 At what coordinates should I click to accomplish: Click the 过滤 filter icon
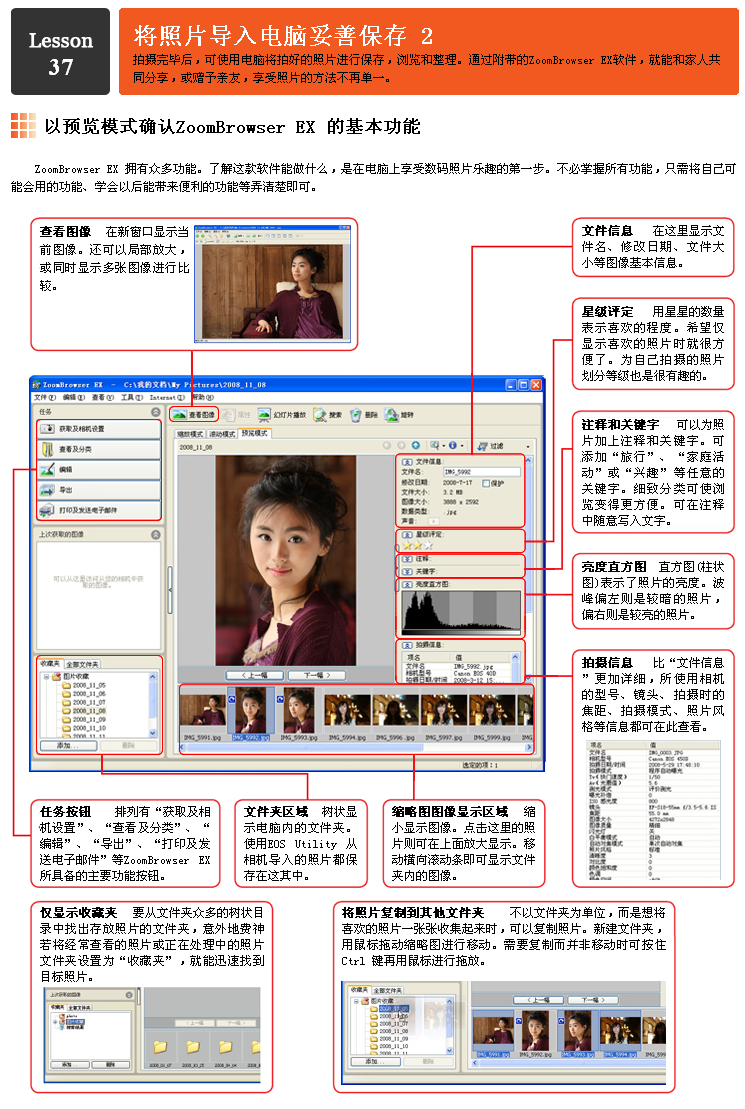click(x=483, y=446)
